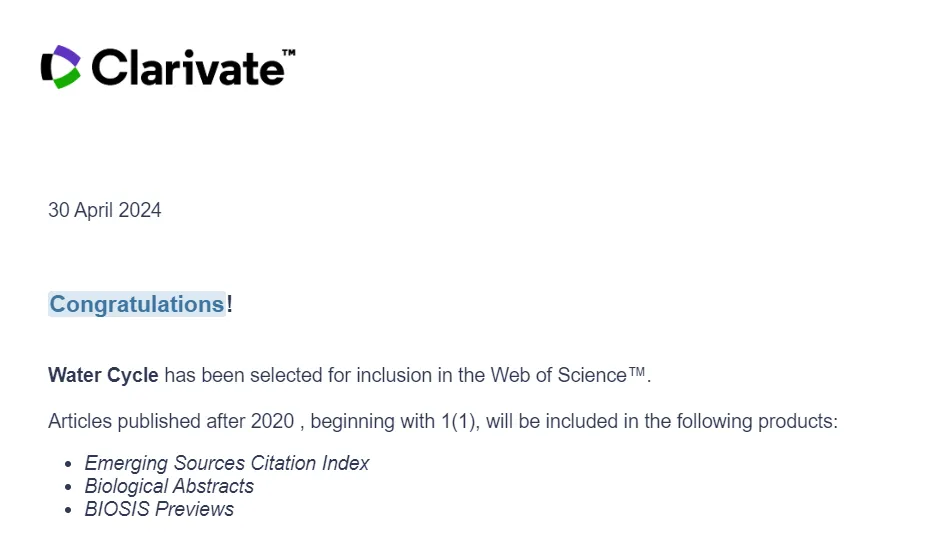The height and width of the screenshot is (546, 925).
Task: Click the word "Articles" starting the paragraph
Action: pyautogui.click(x=80, y=421)
